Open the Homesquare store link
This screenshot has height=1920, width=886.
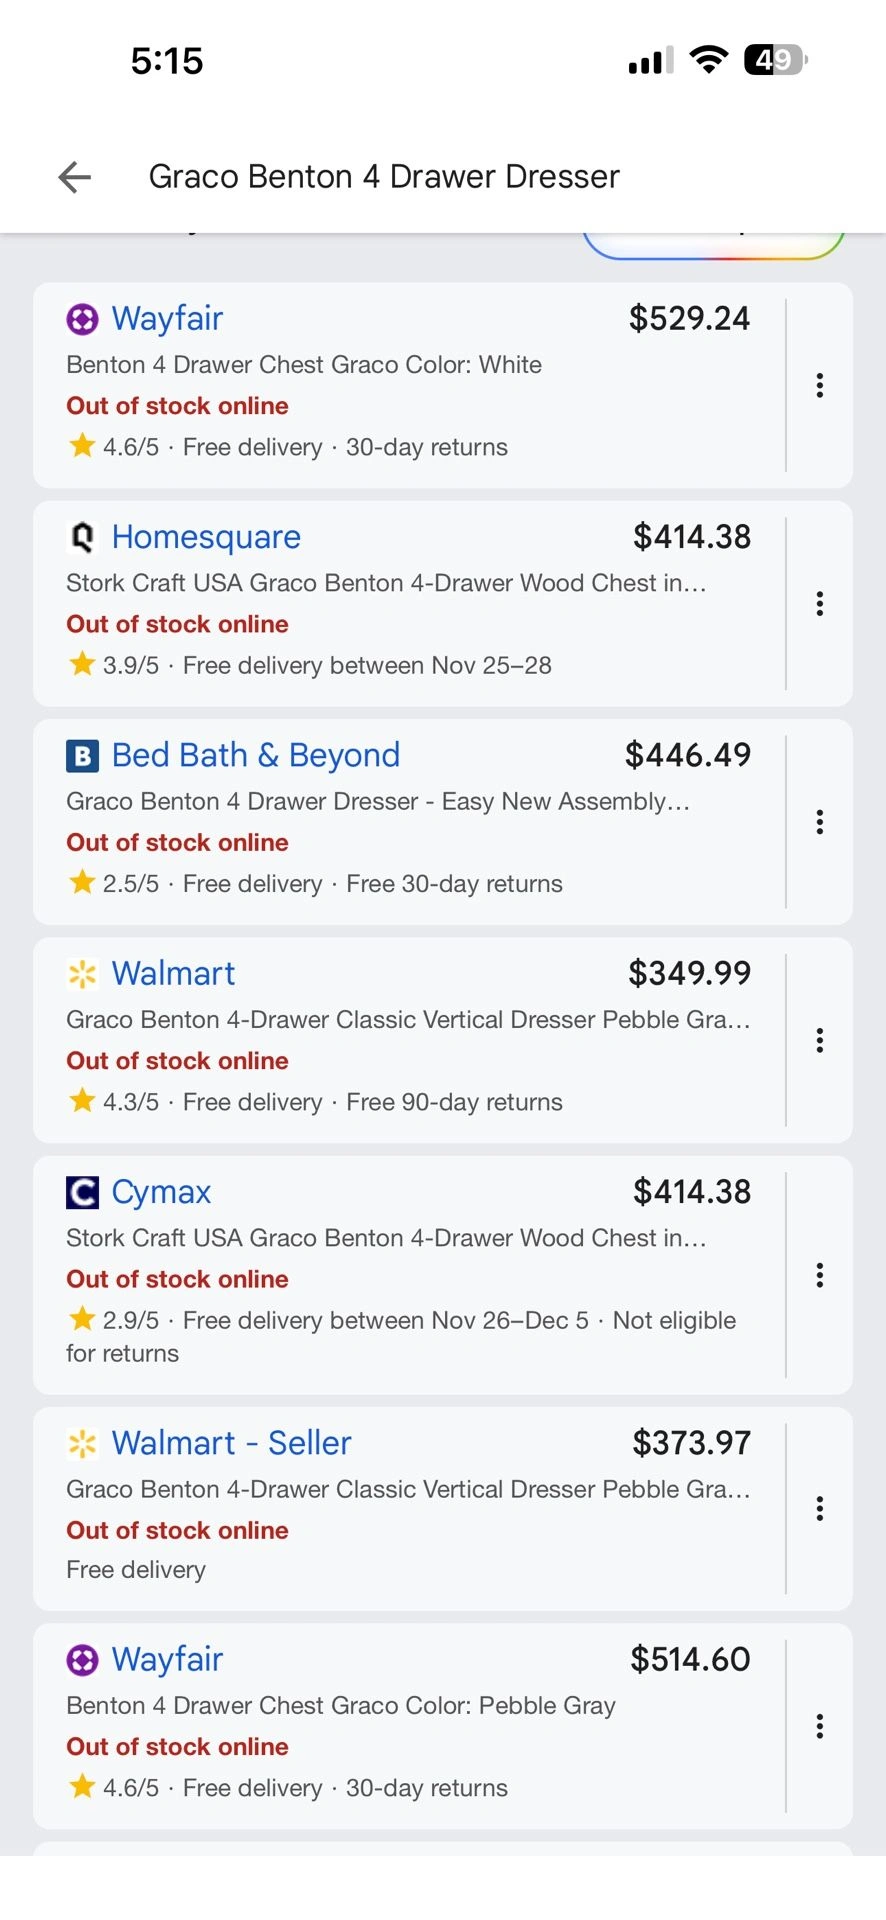[x=206, y=537]
